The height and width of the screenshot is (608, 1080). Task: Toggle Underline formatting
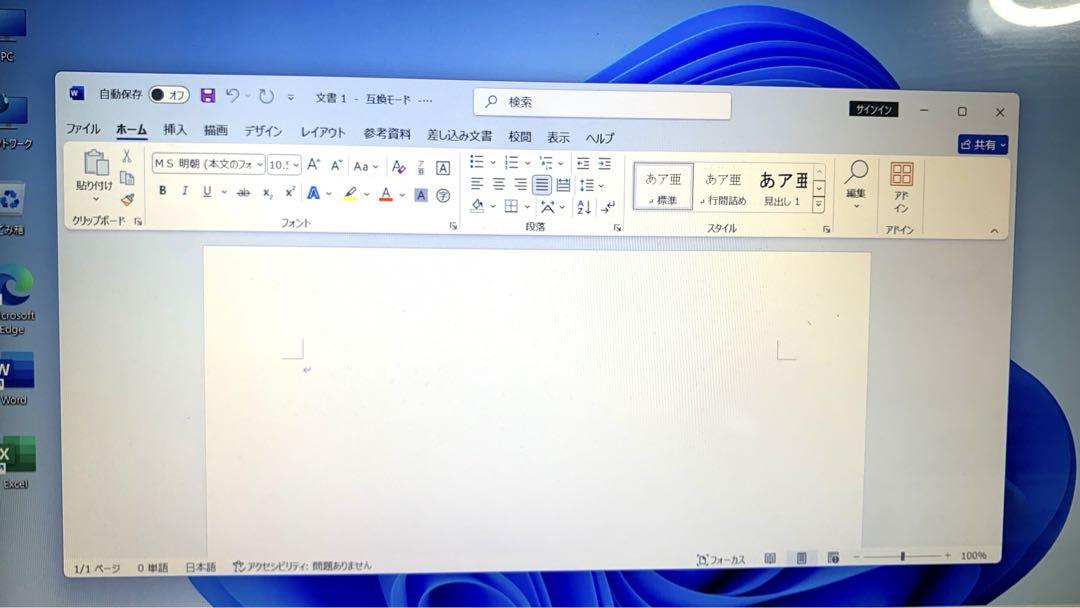(x=207, y=191)
